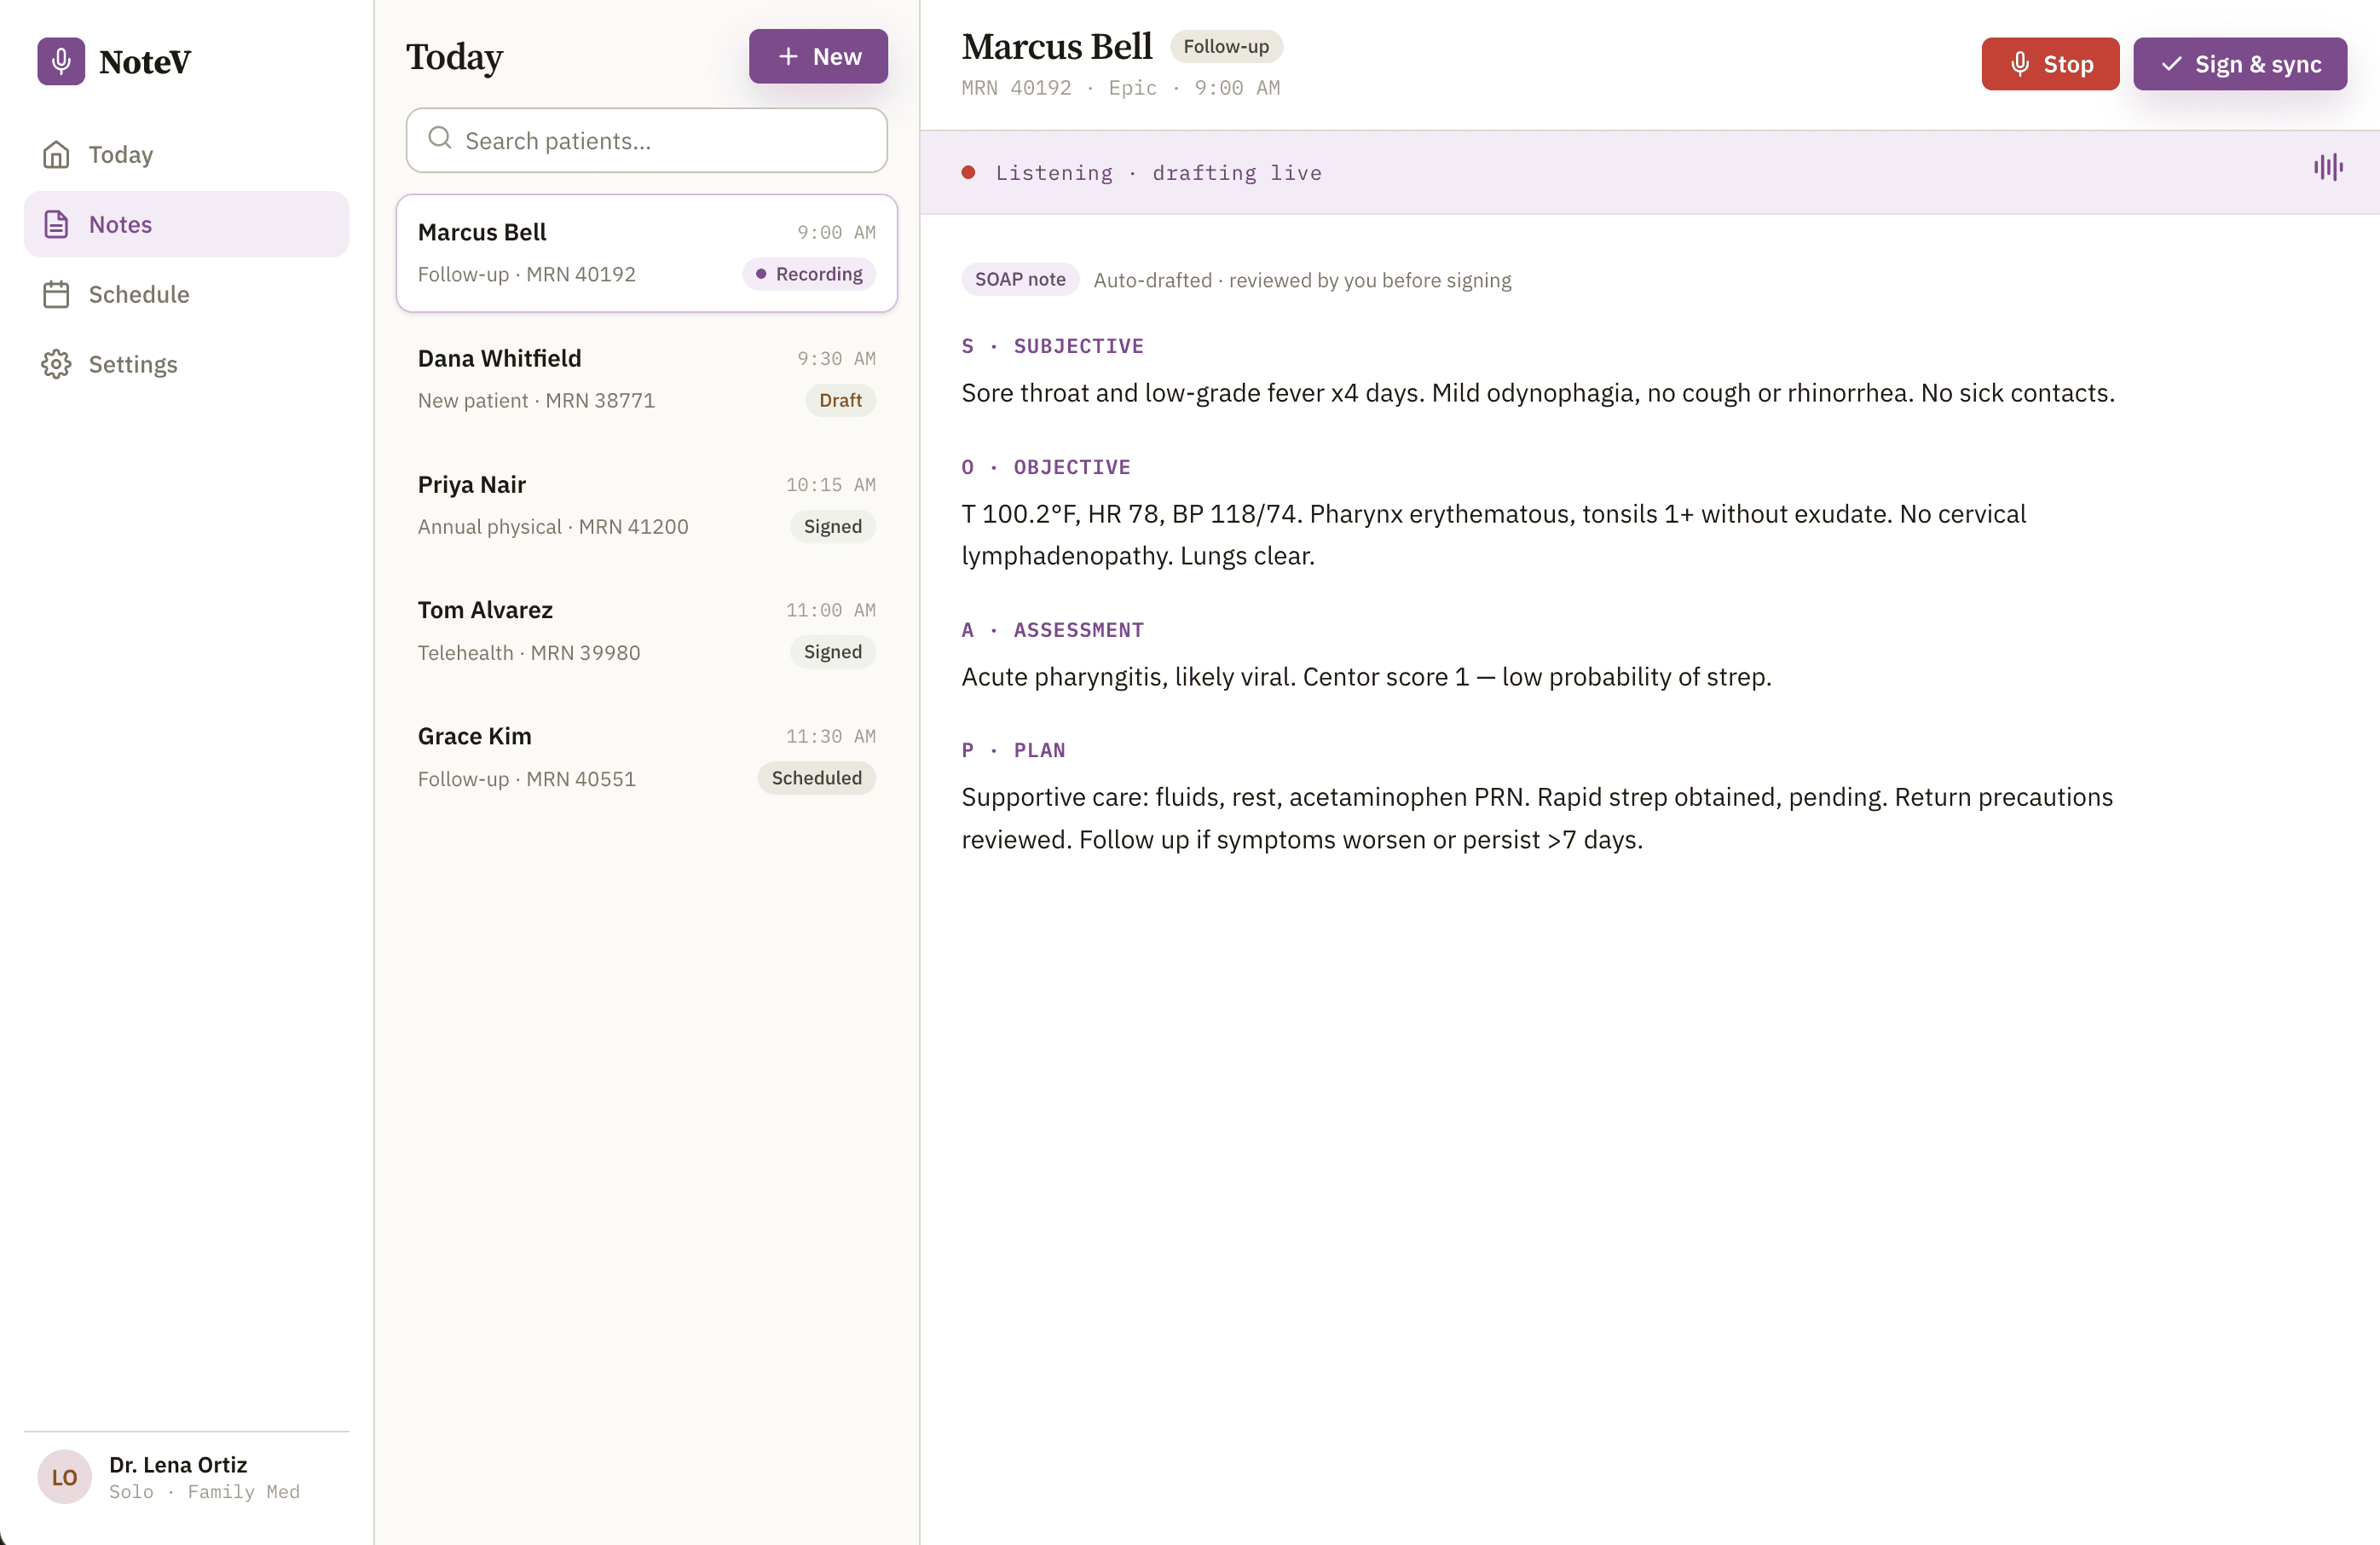Click the Supportive care plan paragraph
This screenshot has width=2380, height=1545.
[x=1537, y=818]
